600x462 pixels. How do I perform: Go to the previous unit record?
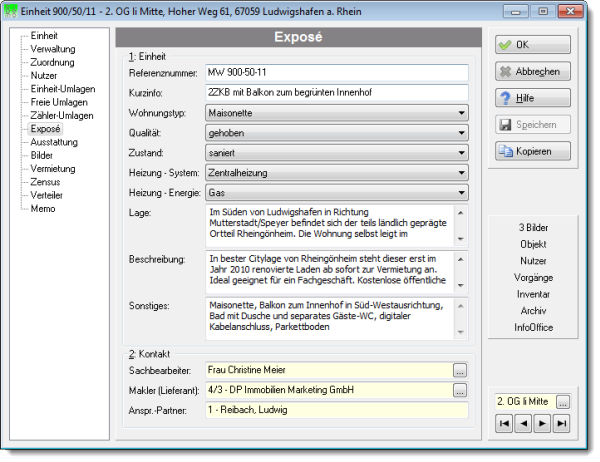tap(523, 423)
